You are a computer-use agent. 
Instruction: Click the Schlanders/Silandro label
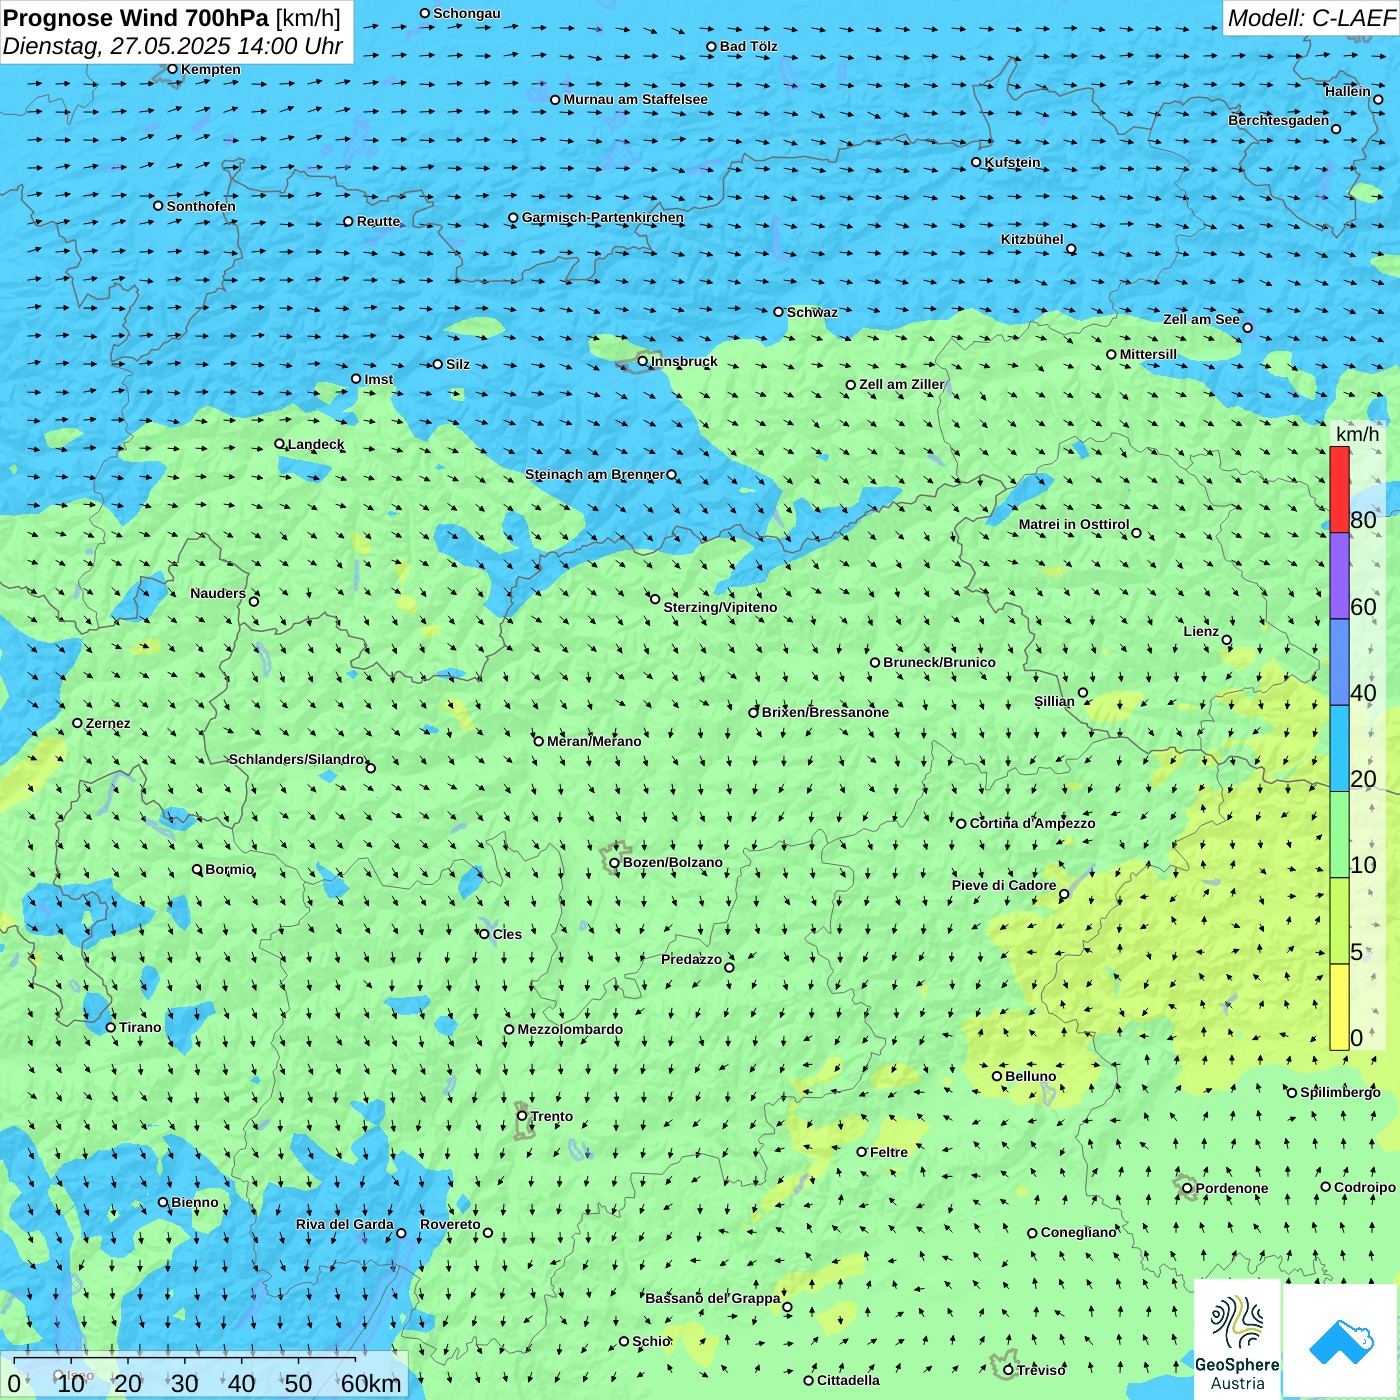pyautogui.click(x=297, y=759)
